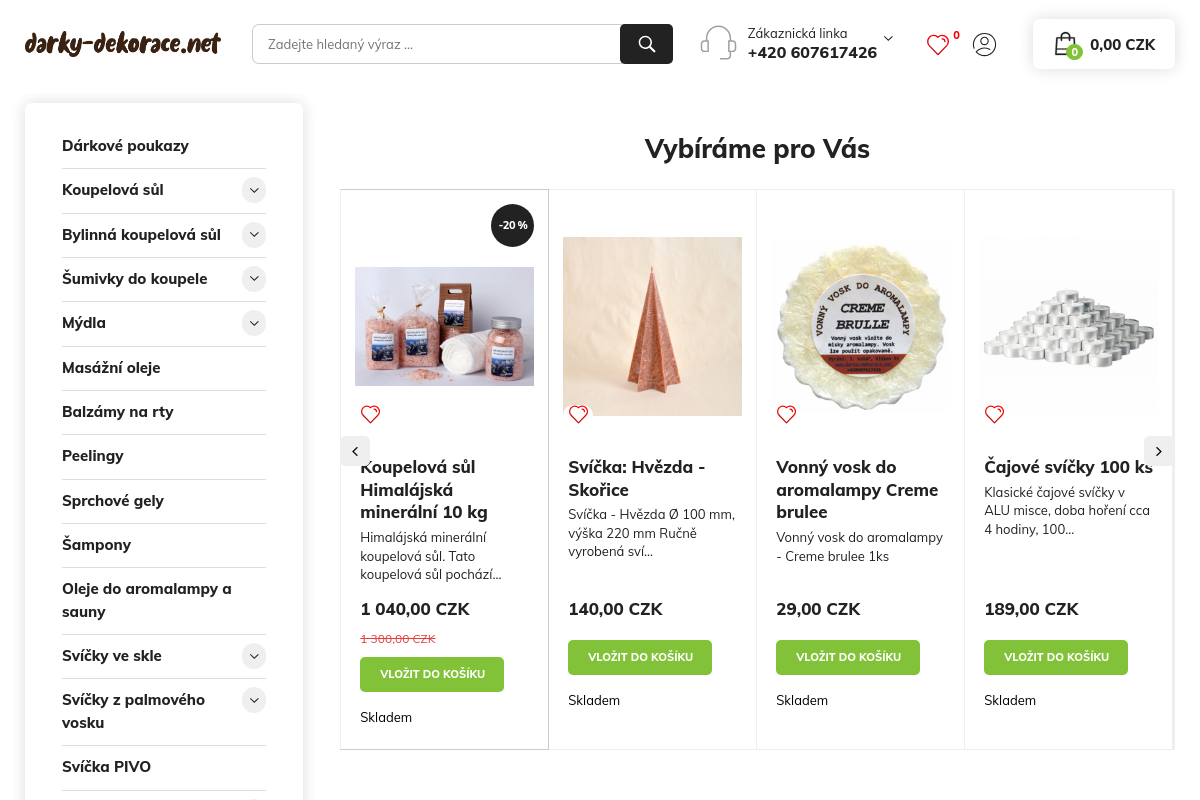1200x800 pixels.
Task: Open the user account icon
Action: (x=984, y=44)
